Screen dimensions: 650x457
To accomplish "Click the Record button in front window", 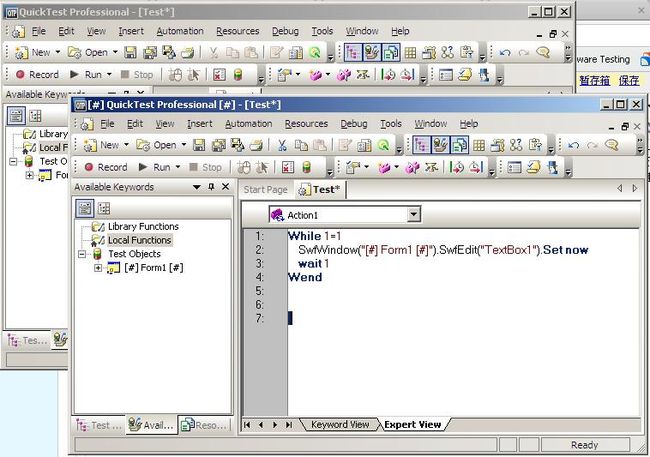I will (106, 167).
